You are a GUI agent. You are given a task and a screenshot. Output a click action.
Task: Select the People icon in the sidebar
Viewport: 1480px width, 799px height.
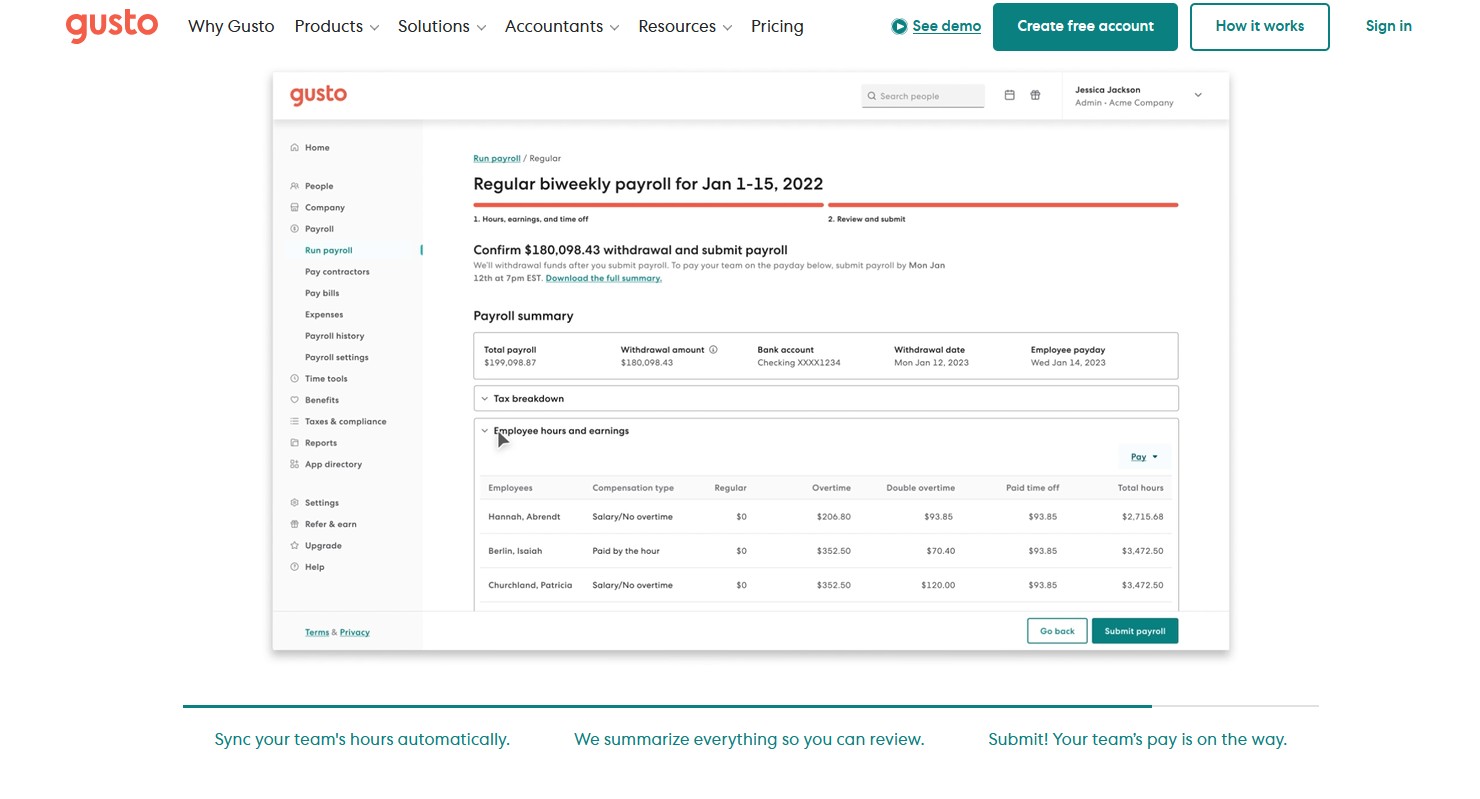(296, 185)
